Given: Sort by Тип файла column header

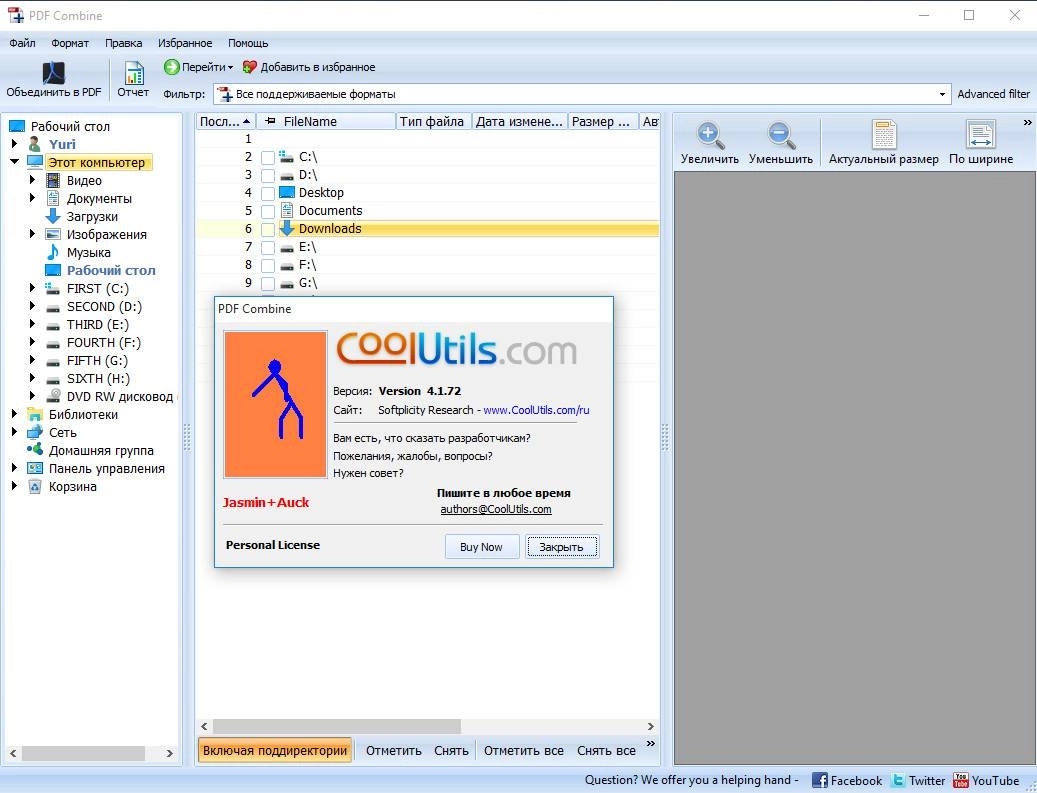Looking at the screenshot, I should point(433,122).
